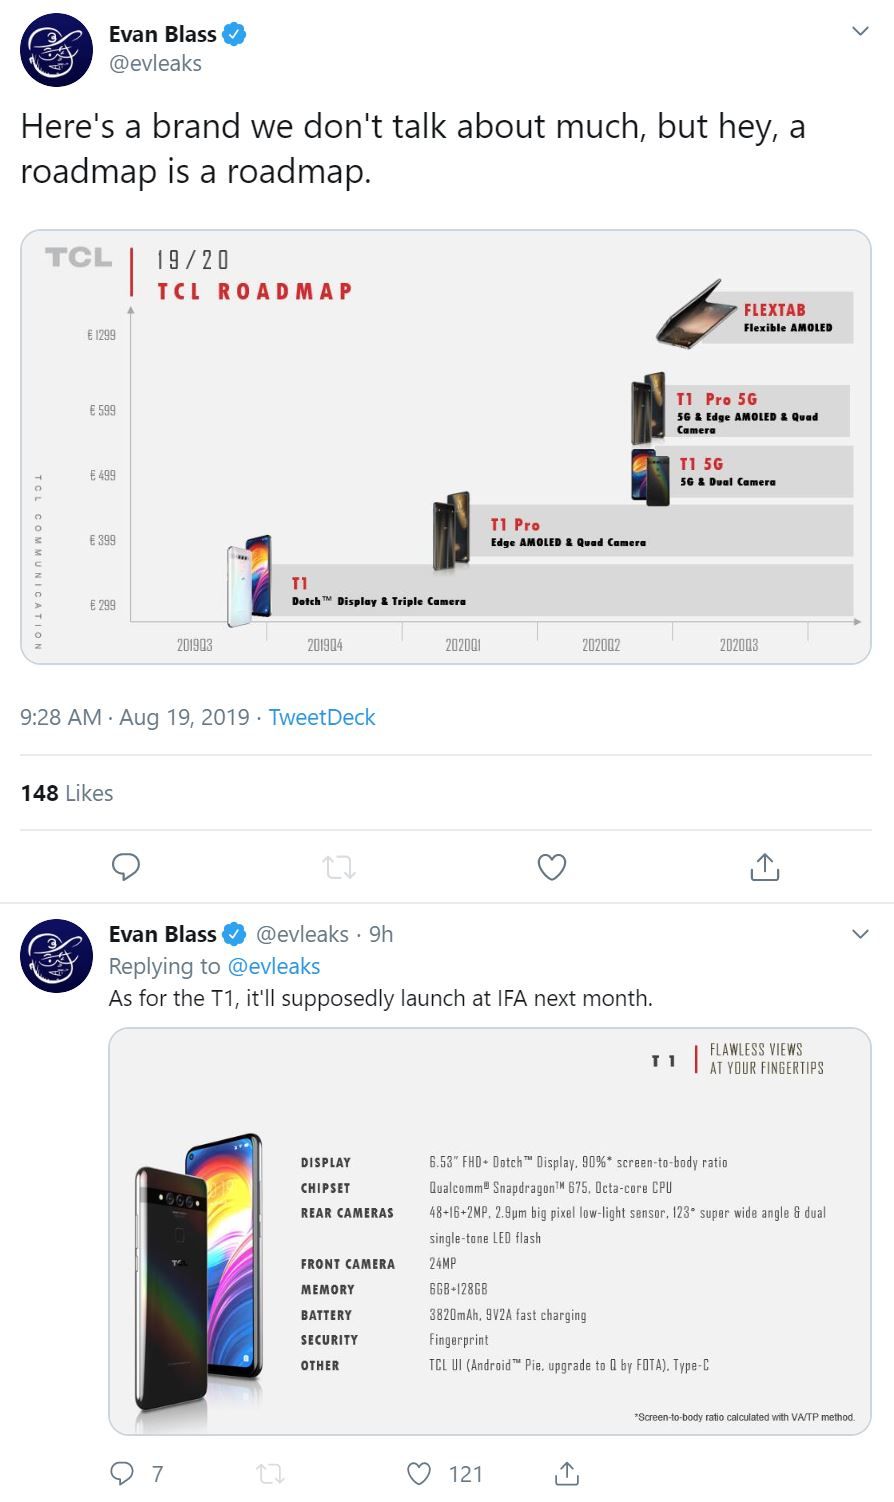Image resolution: width=894 pixels, height=1502 pixels.
Task: Open Evan Blass profile avatar at top
Action: tap(56, 50)
